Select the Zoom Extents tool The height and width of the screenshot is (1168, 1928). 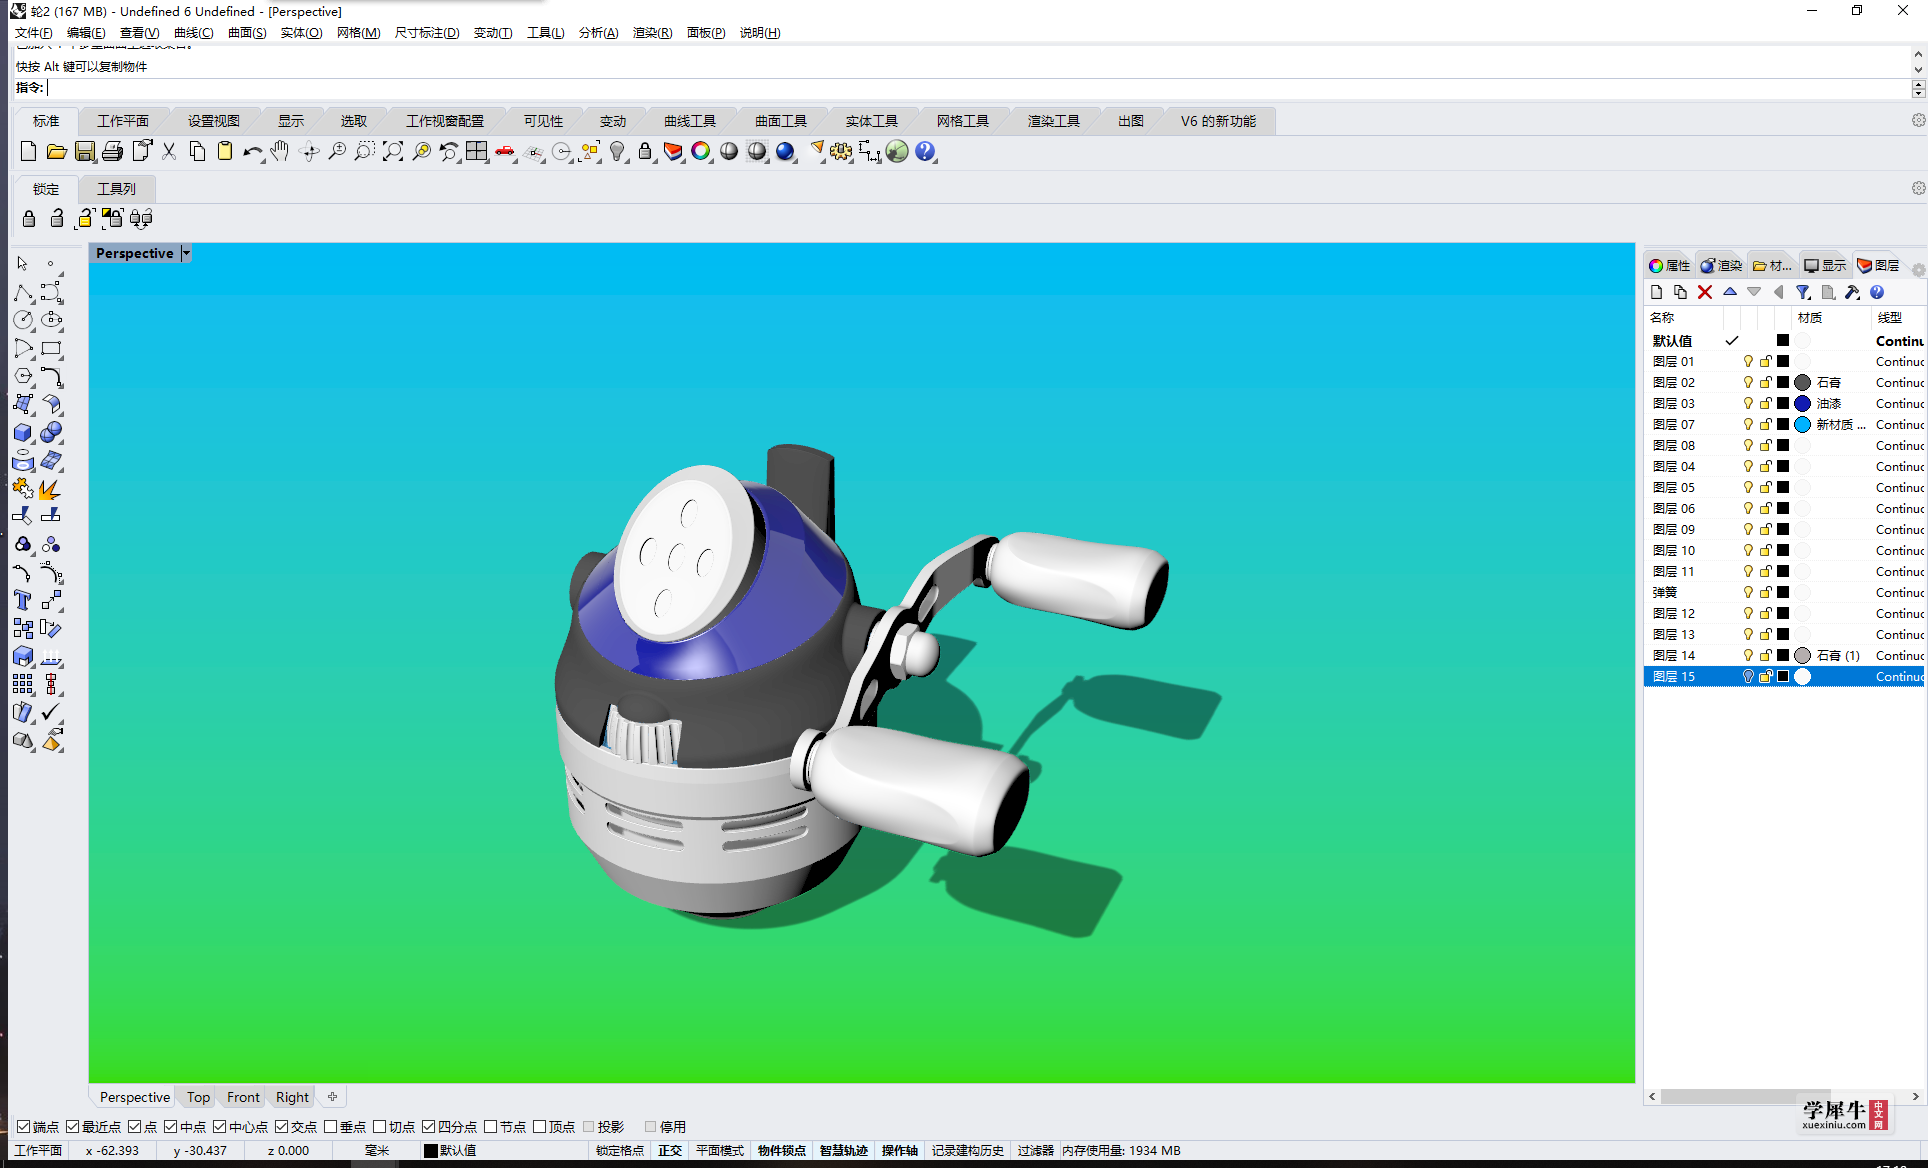[x=393, y=151]
